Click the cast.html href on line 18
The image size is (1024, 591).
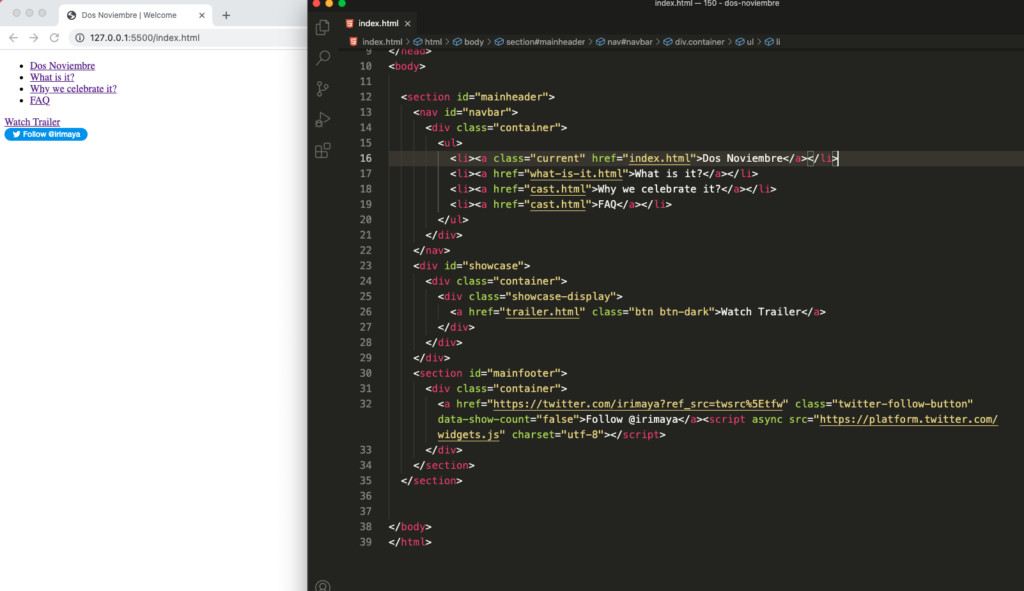coord(558,189)
